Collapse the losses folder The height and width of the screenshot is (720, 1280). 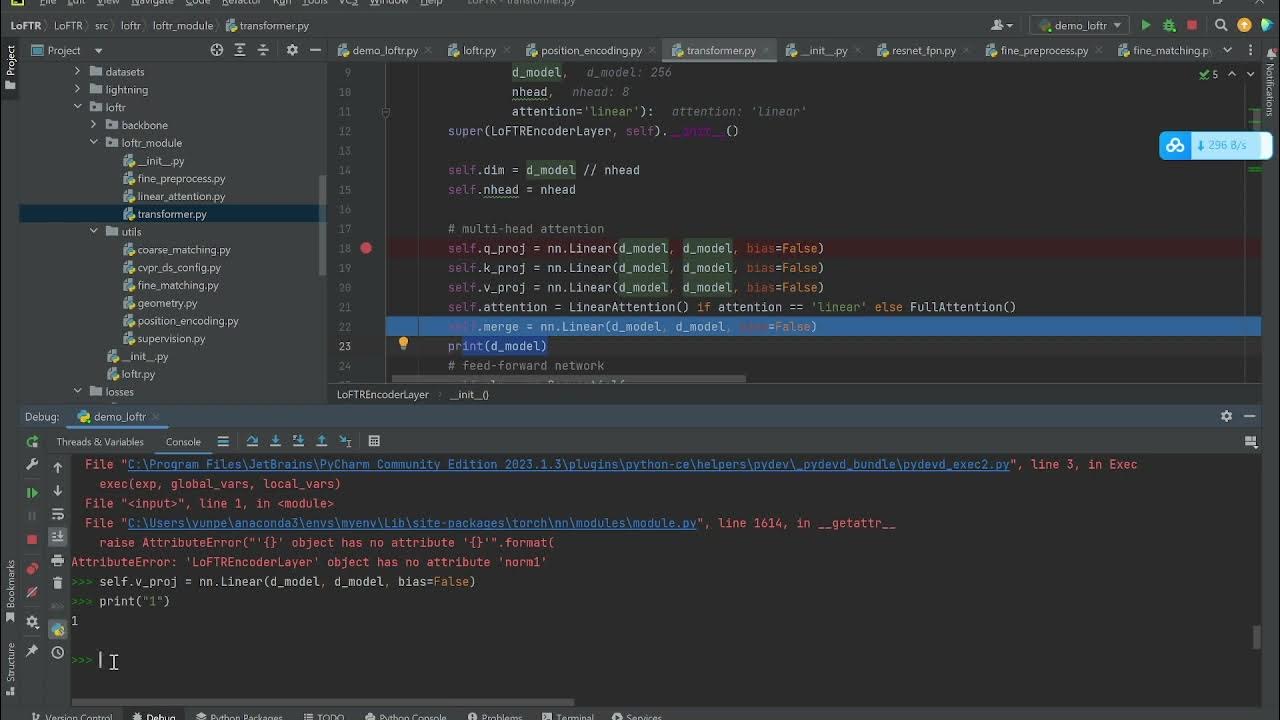point(78,392)
